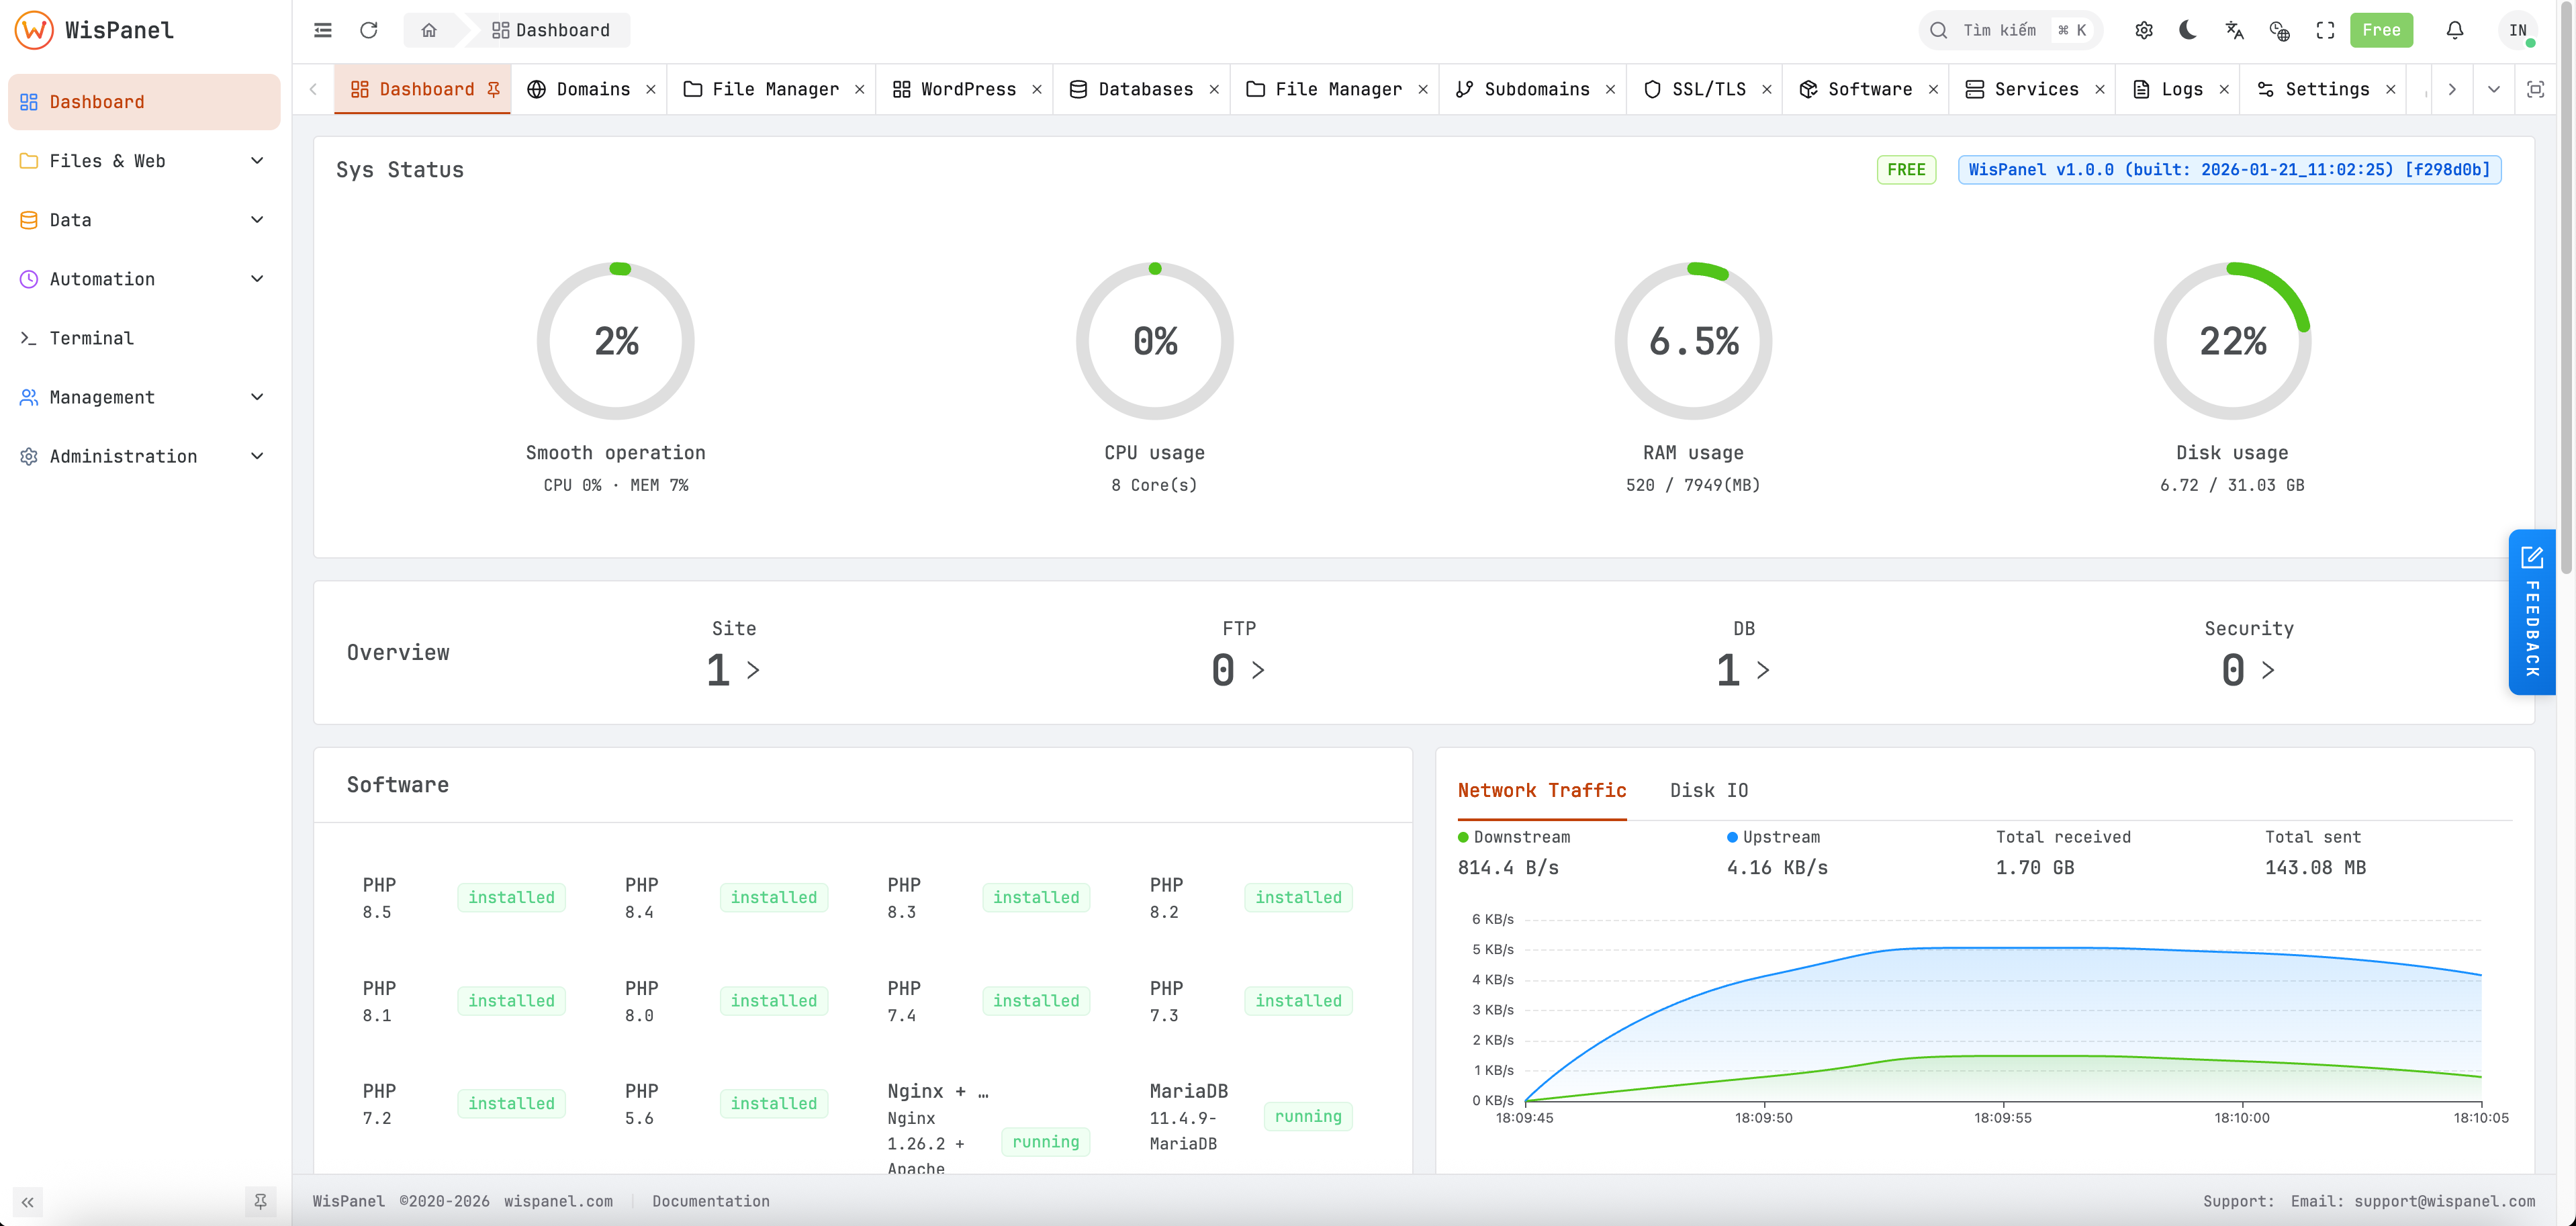This screenshot has height=1226, width=2576.
Task: Open the language switcher icon
Action: coord(2233,30)
